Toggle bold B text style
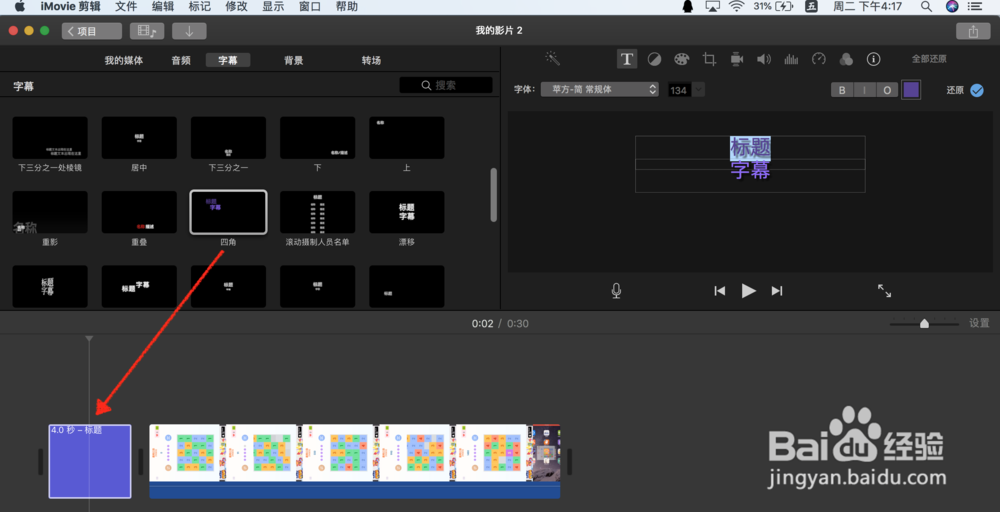 click(x=842, y=90)
